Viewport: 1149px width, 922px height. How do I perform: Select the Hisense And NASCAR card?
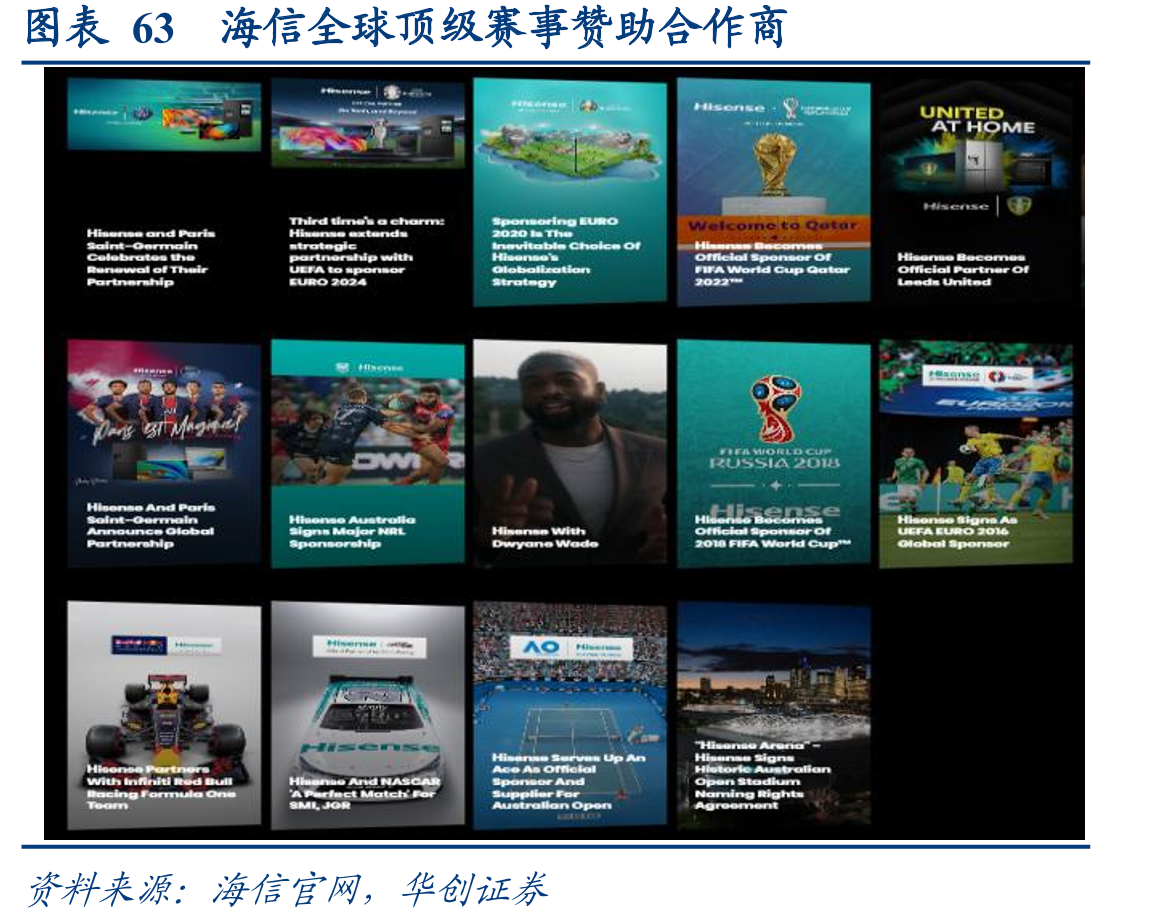367,715
